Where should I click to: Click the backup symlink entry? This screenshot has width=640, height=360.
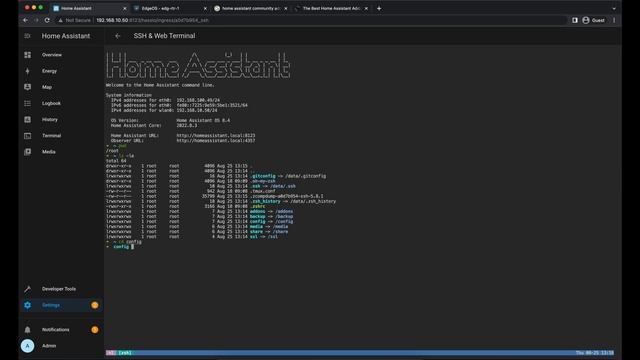click(258, 216)
